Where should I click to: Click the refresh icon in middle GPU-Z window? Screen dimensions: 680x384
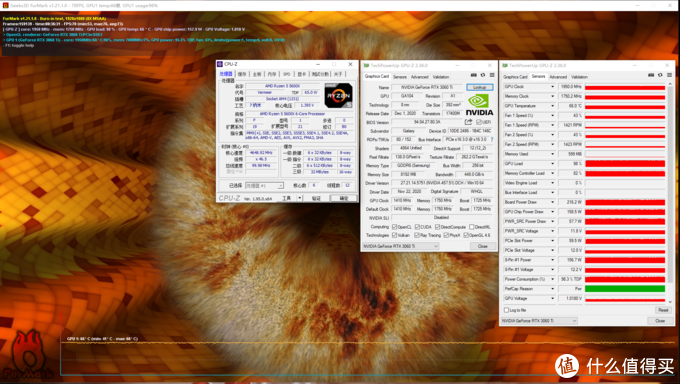483,75
